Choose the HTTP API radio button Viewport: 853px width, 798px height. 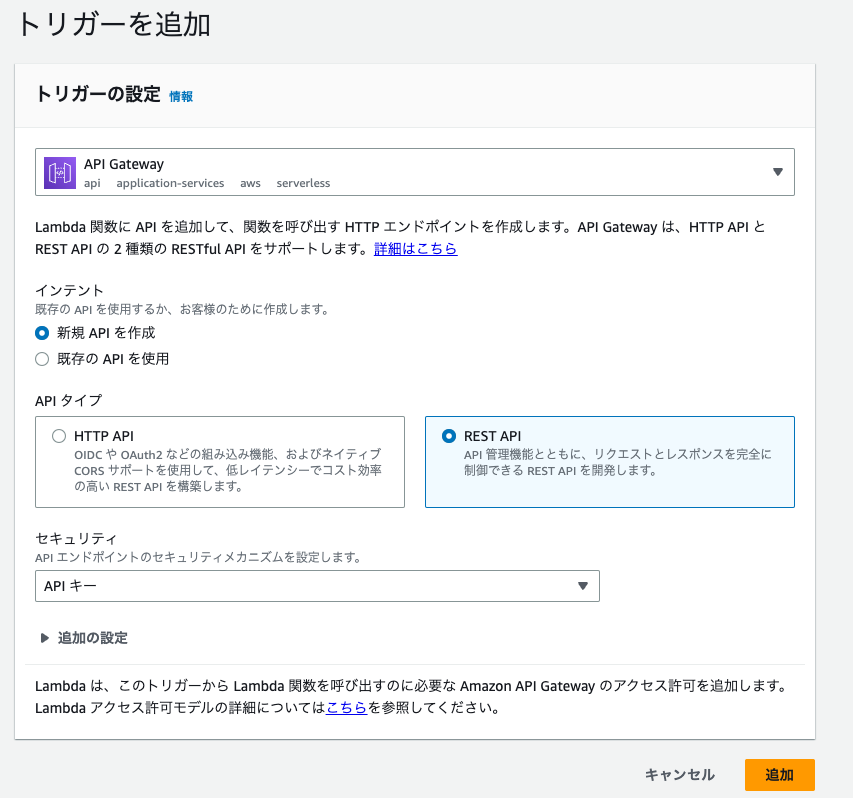click(x=59, y=436)
